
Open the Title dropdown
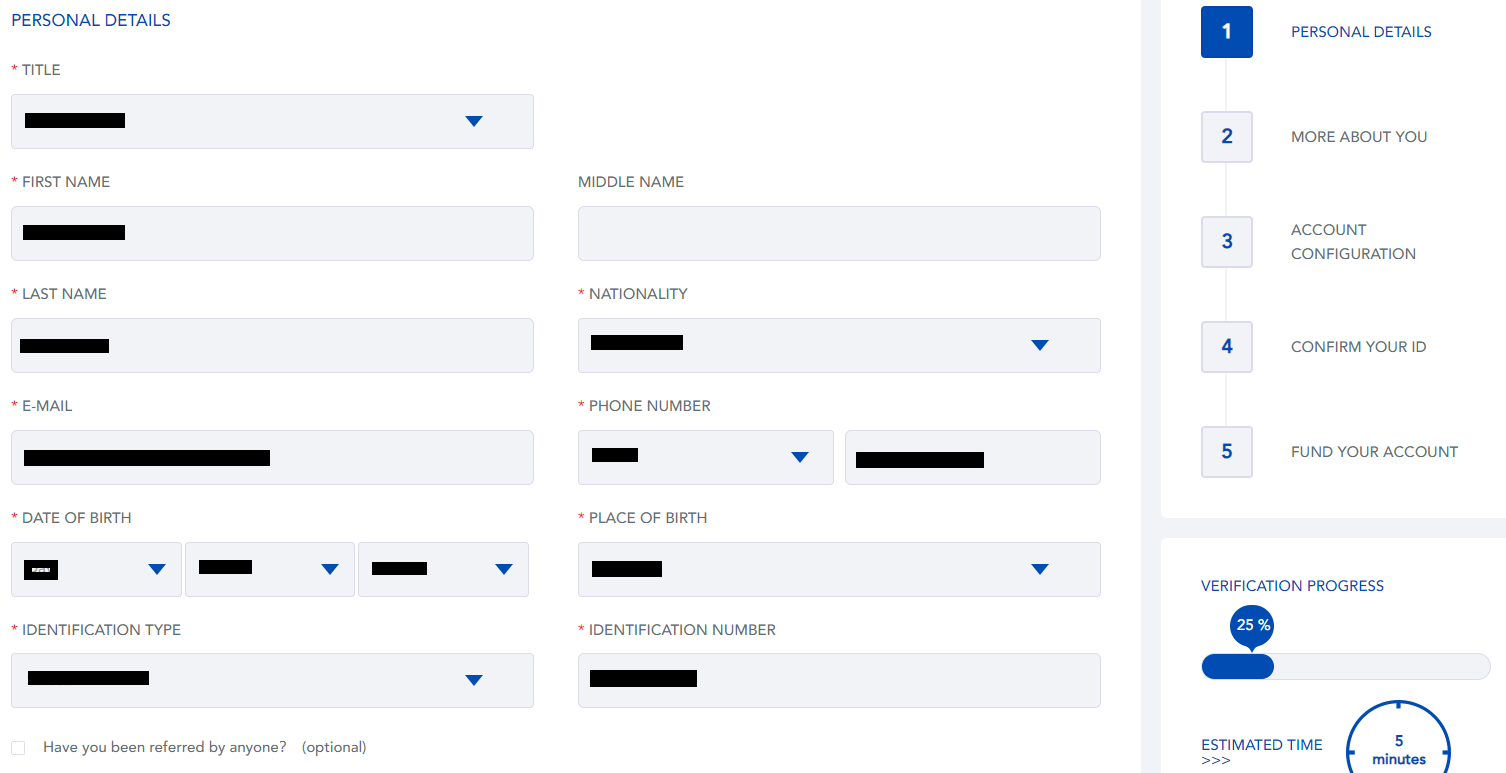(272, 121)
